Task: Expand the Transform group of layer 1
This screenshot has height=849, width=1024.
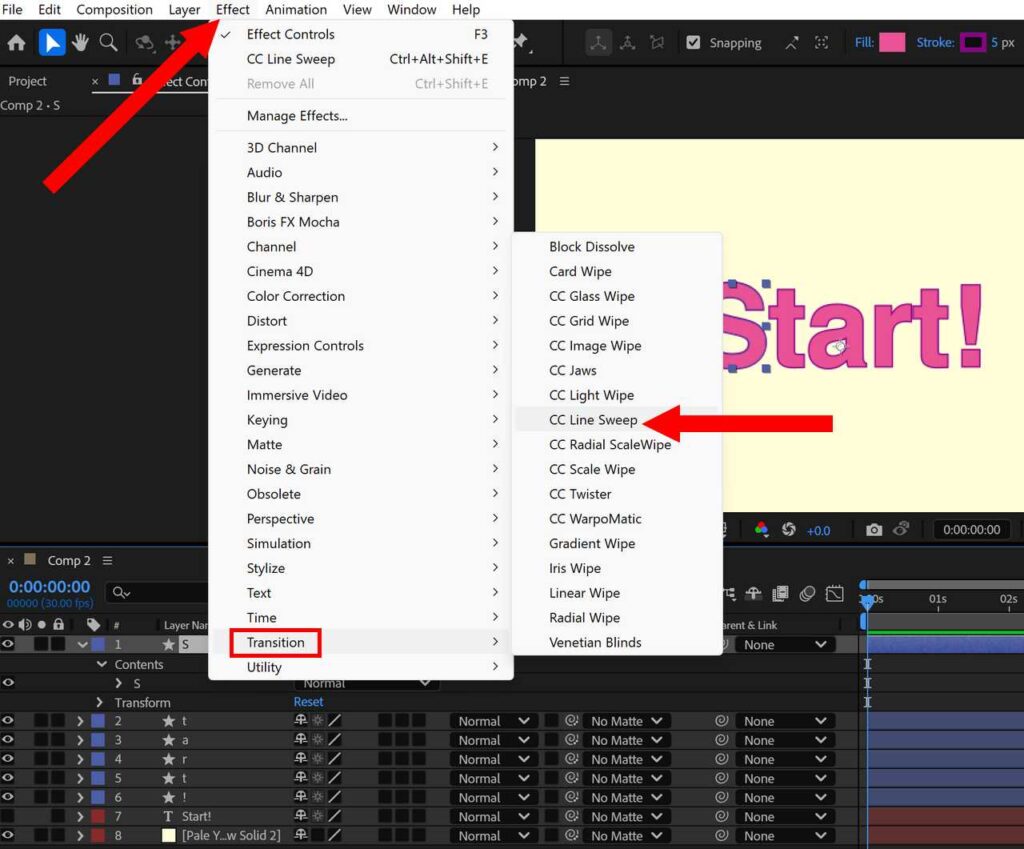Action: click(x=99, y=702)
